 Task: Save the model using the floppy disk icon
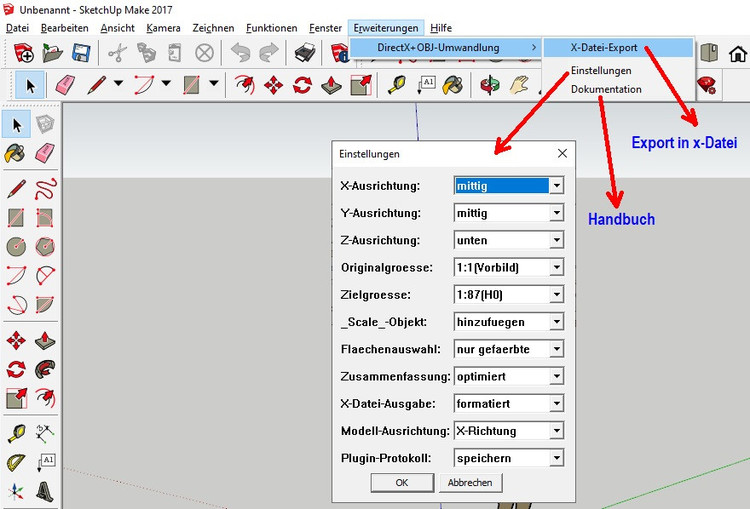(81, 52)
